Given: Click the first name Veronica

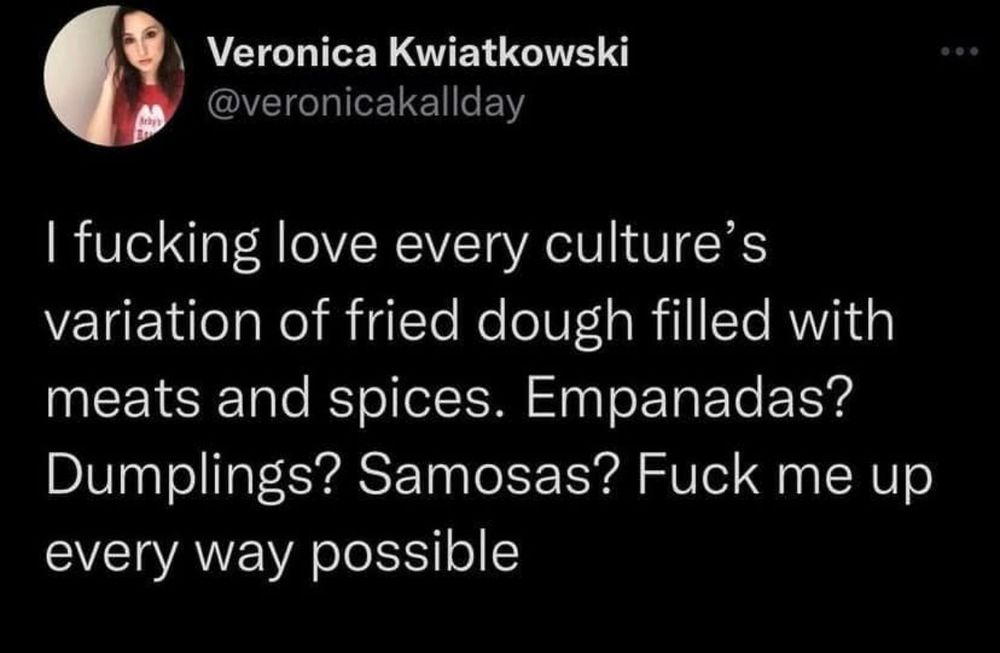Looking at the screenshot, I should [293, 52].
